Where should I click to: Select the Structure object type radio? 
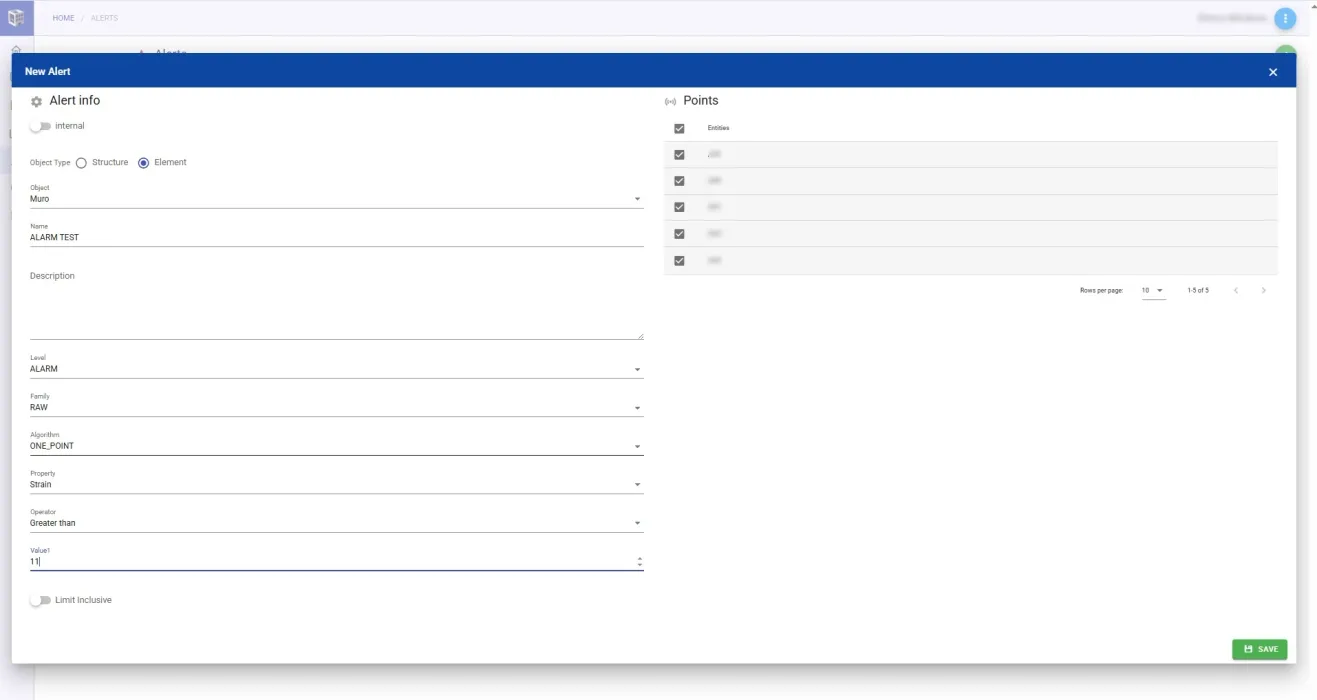pyautogui.click(x=81, y=163)
